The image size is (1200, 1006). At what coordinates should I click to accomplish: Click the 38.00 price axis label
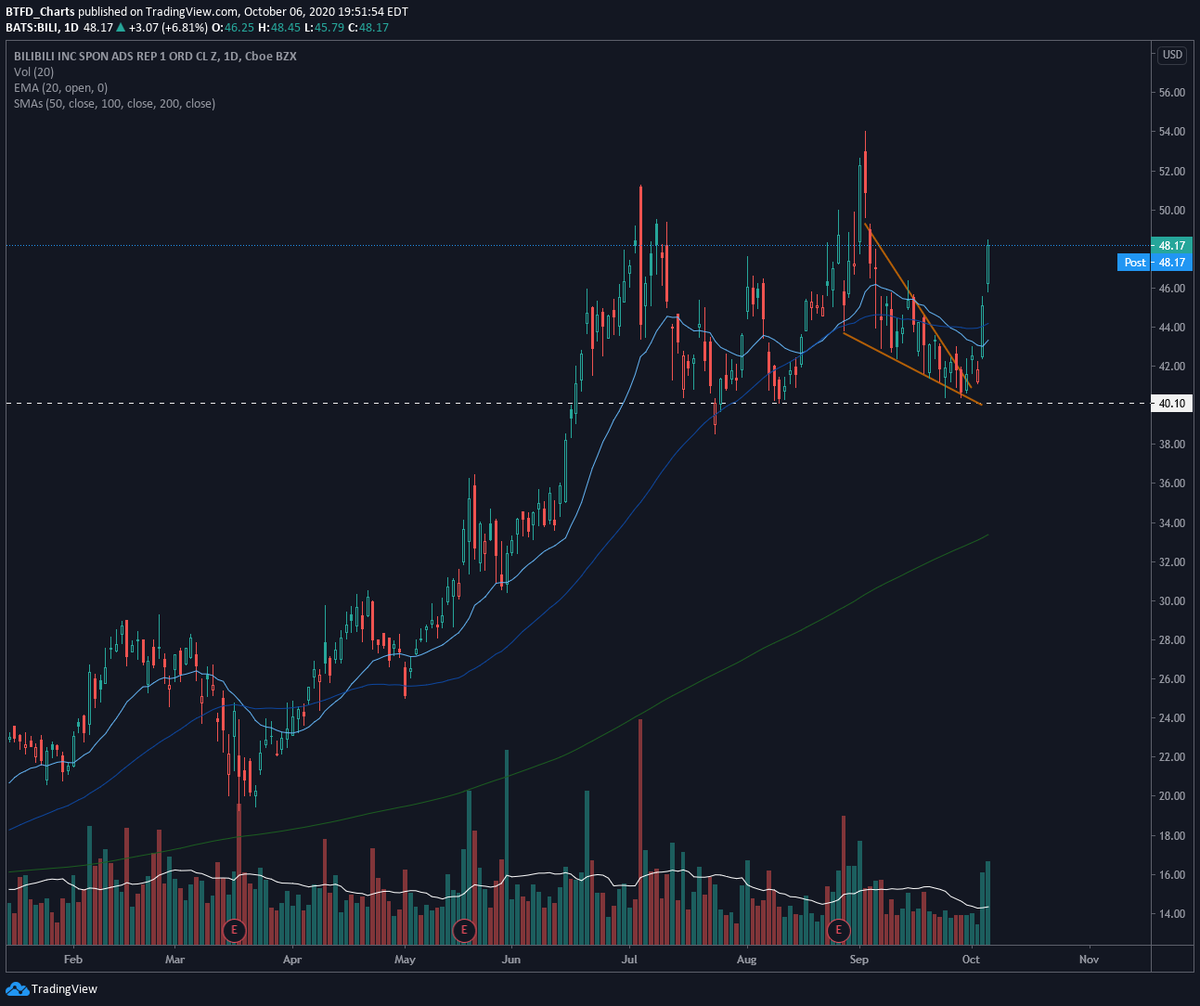coord(1171,445)
